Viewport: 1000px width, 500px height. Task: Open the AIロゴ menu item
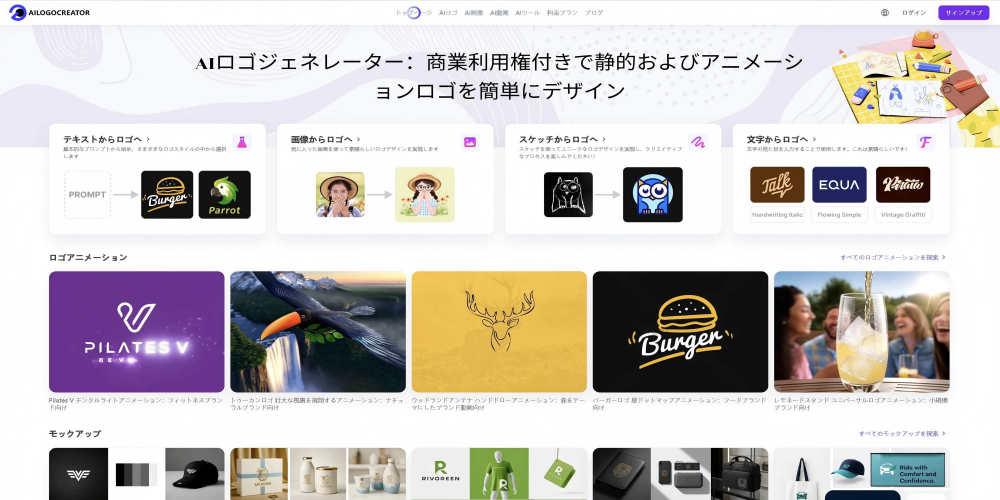449,13
